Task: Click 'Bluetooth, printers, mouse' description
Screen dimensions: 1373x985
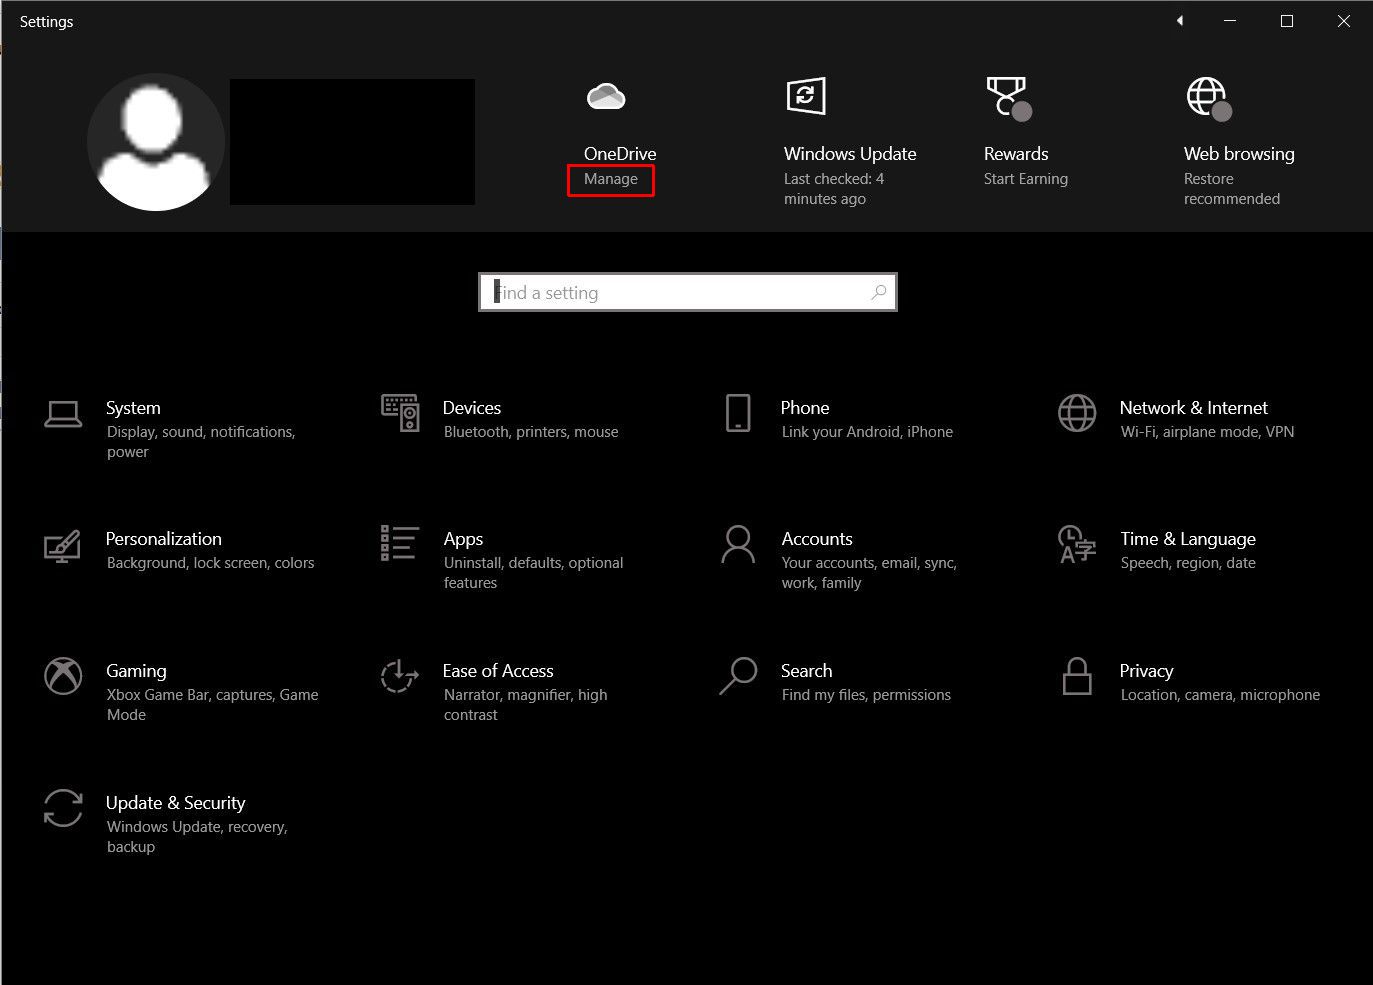Action: [531, 432]
